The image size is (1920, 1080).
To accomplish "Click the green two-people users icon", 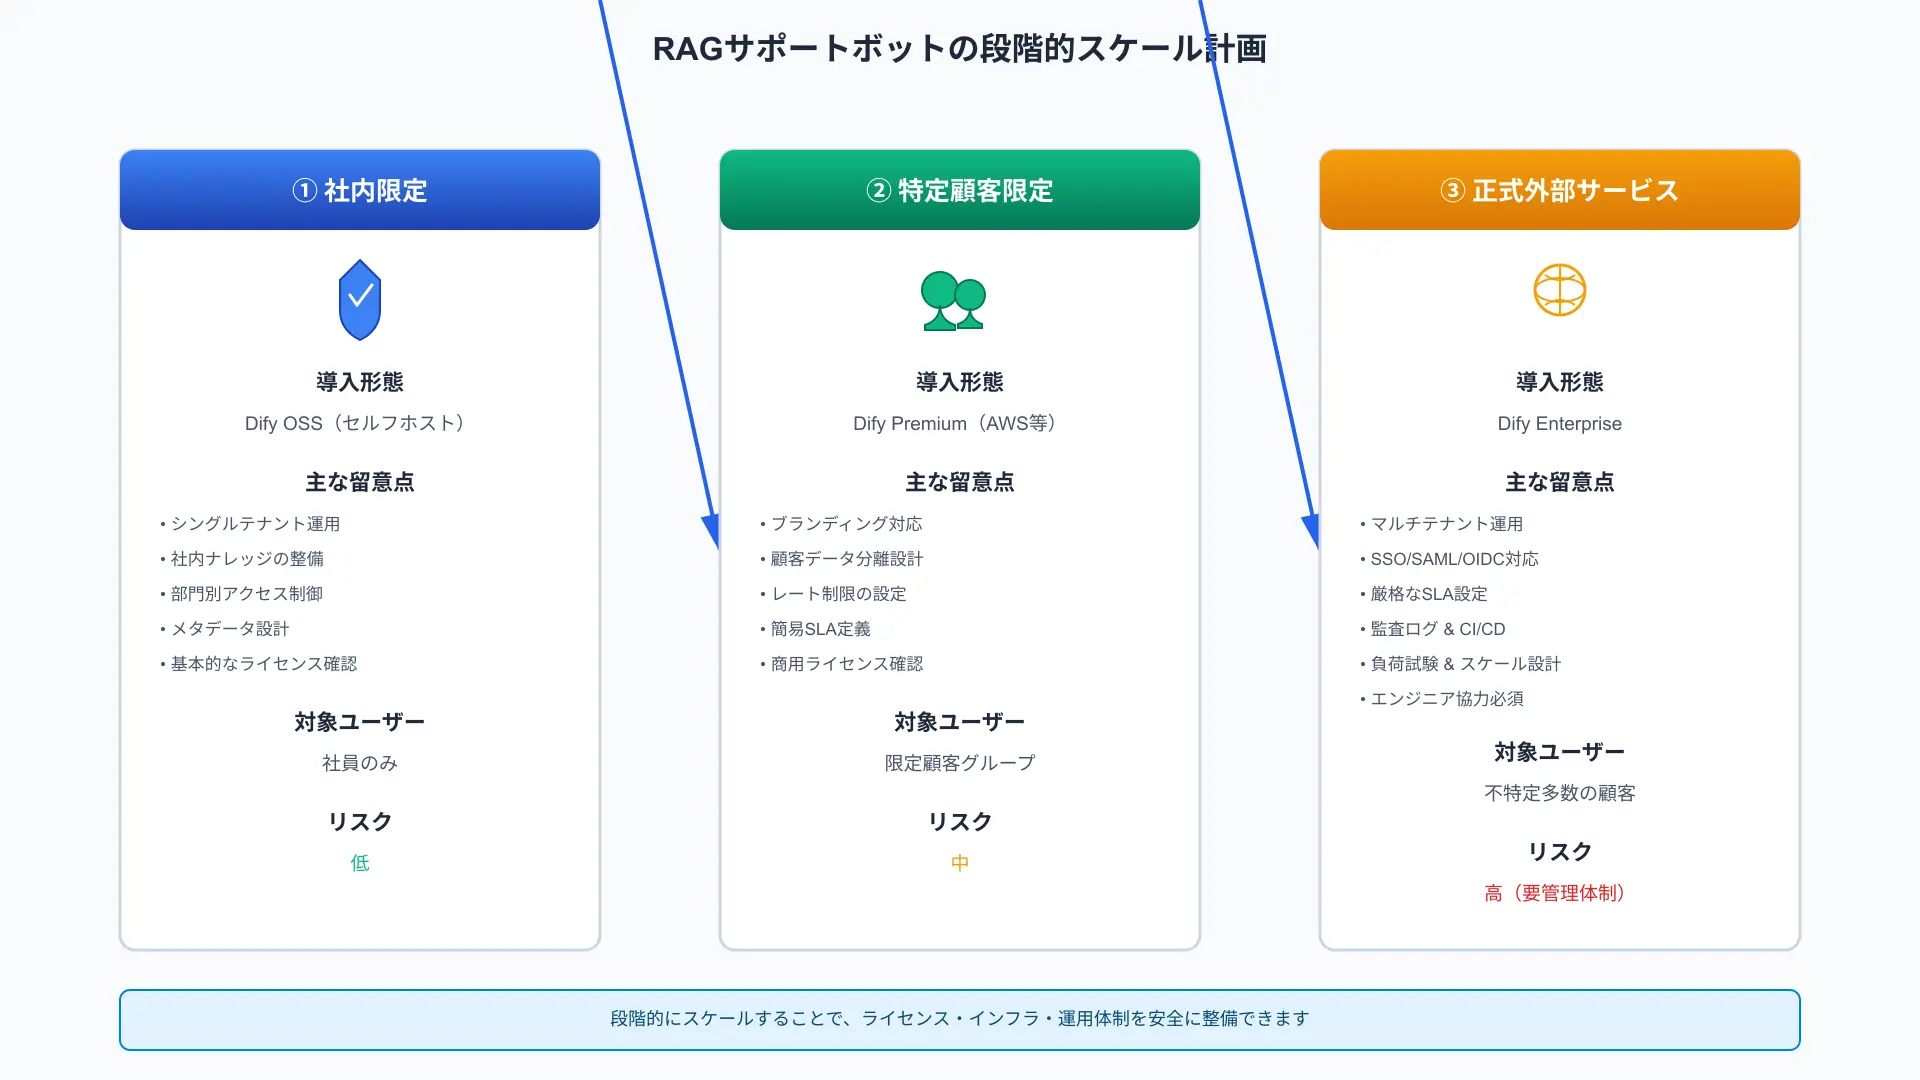I will tap(954, 301).
